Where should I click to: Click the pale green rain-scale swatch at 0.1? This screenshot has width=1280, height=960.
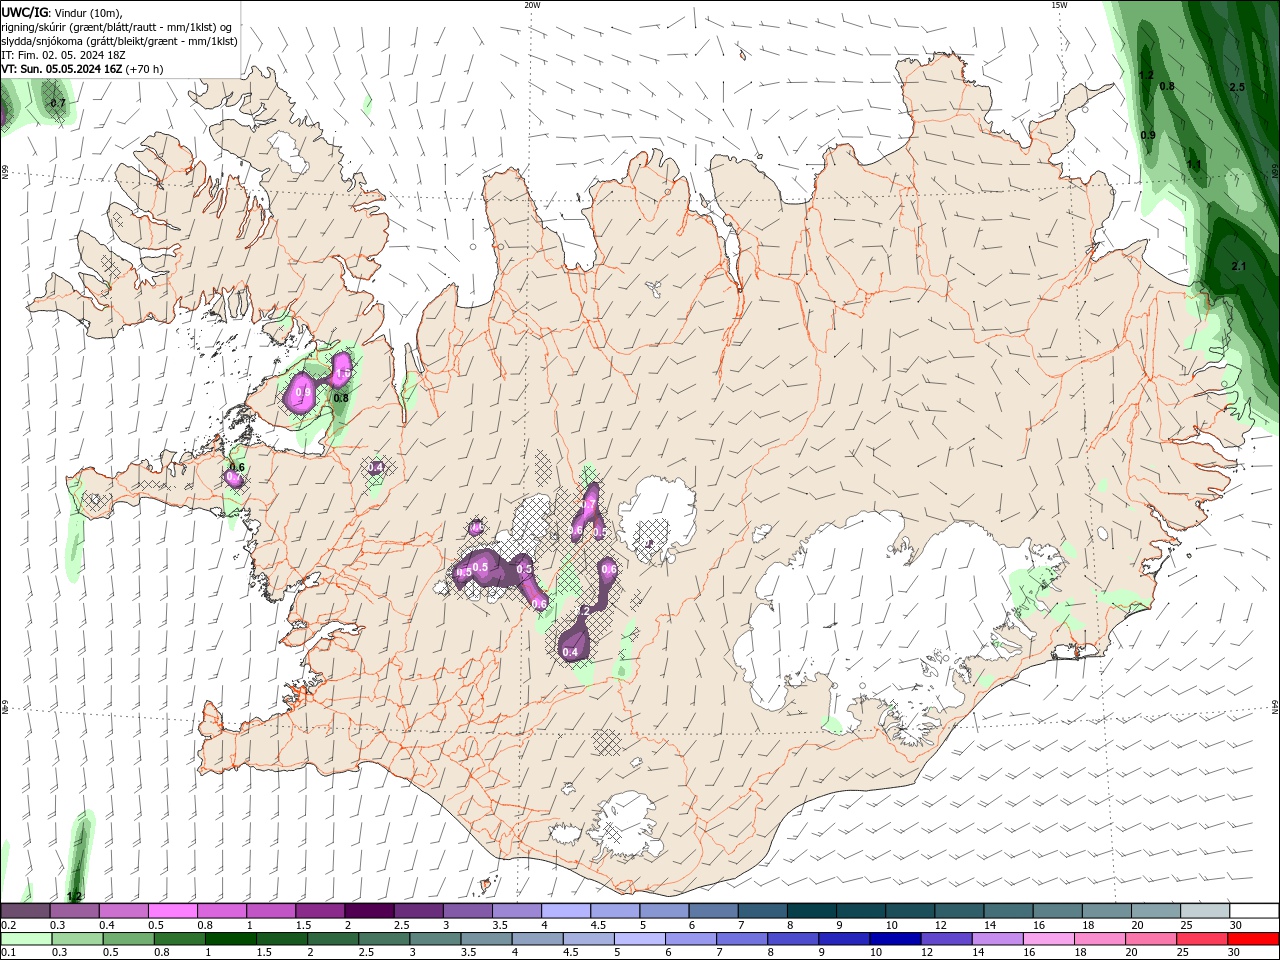click(x=26, y=939)
